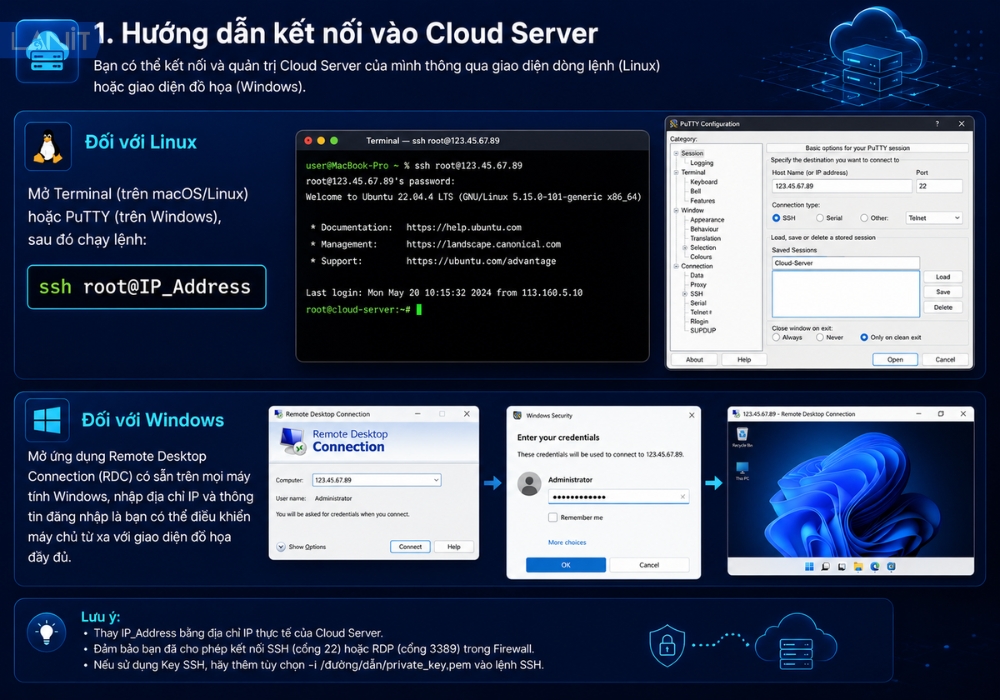1000x700 pixels.
Task: Launch File Explorer from the remote taskbar
Action: 858,566
